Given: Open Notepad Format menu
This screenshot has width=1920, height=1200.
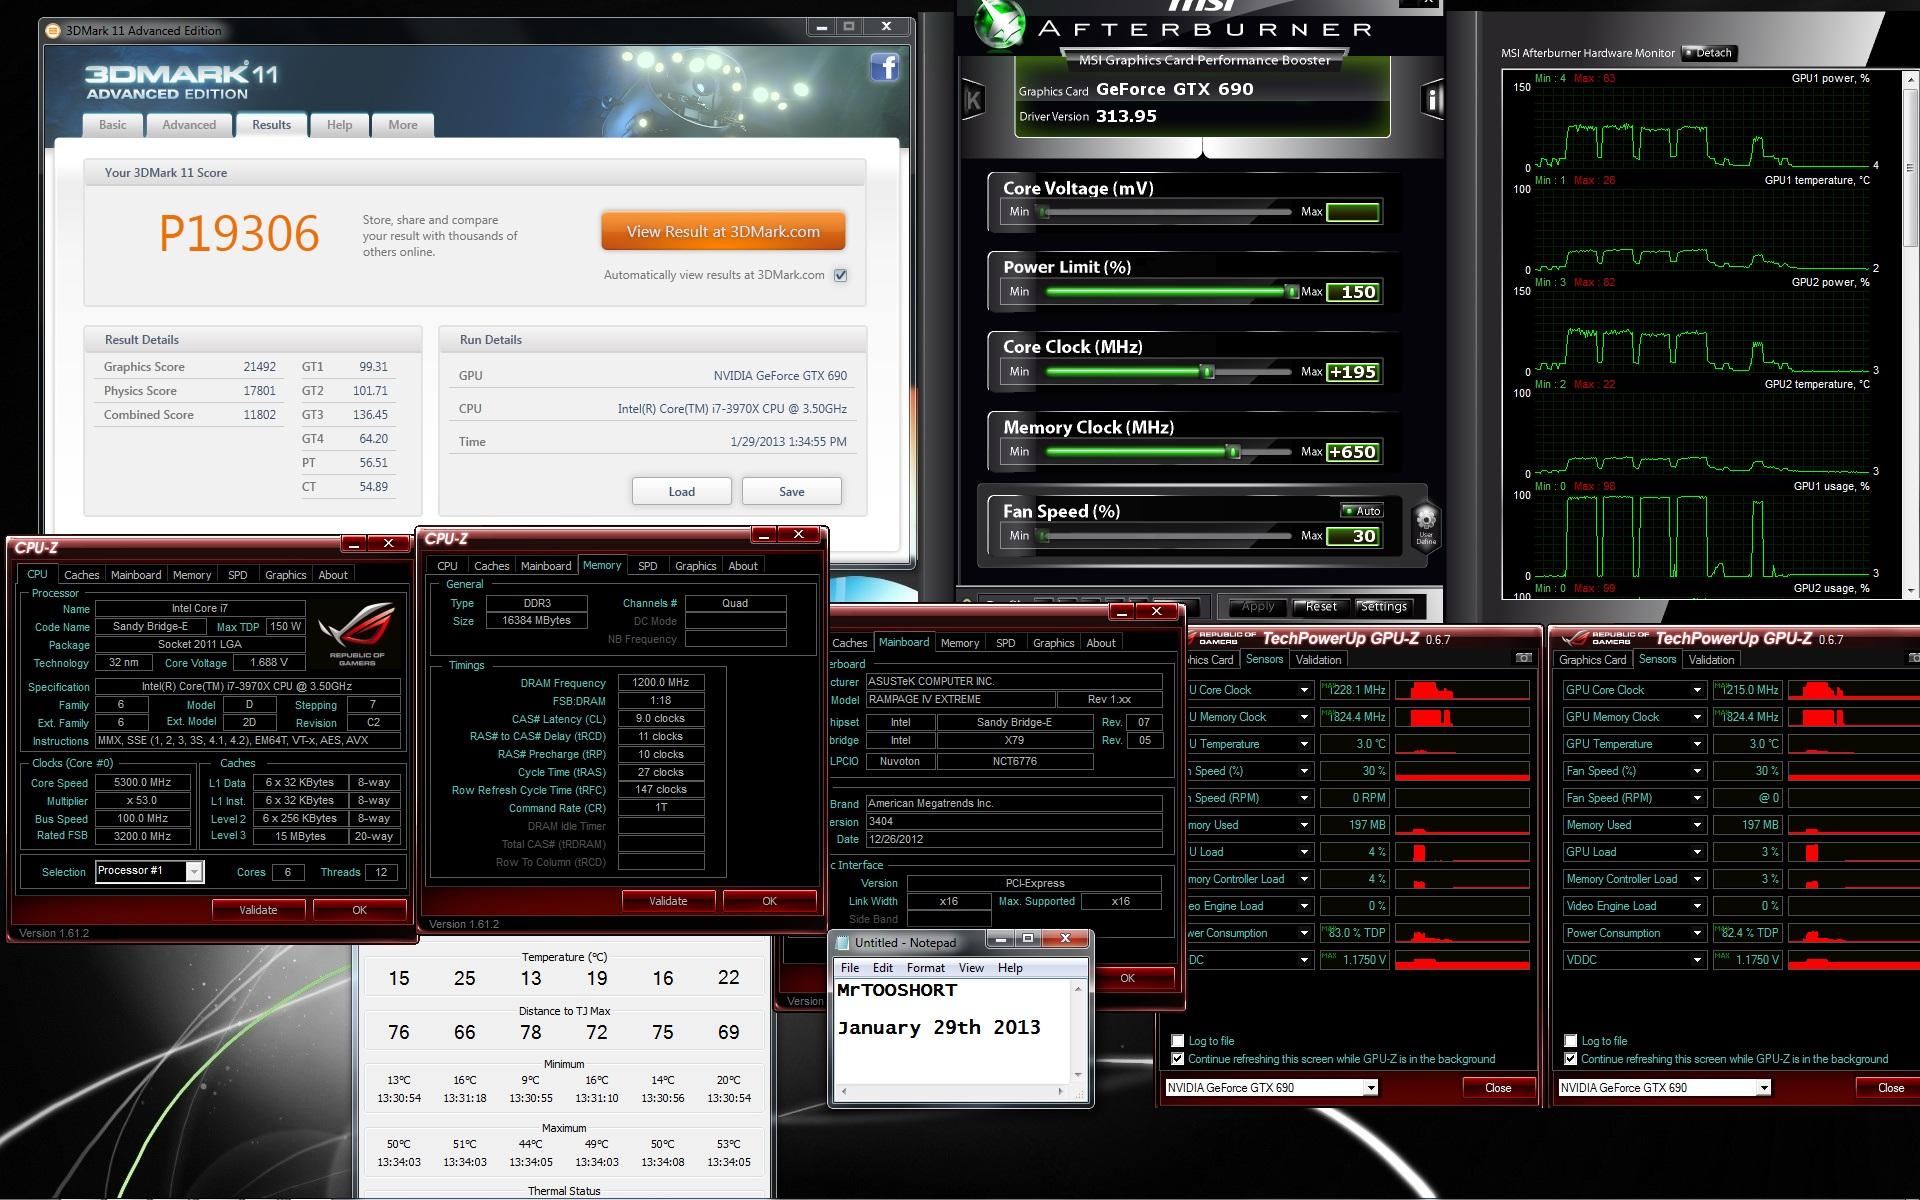Looking at the screenshot, I should coord(925,968).
